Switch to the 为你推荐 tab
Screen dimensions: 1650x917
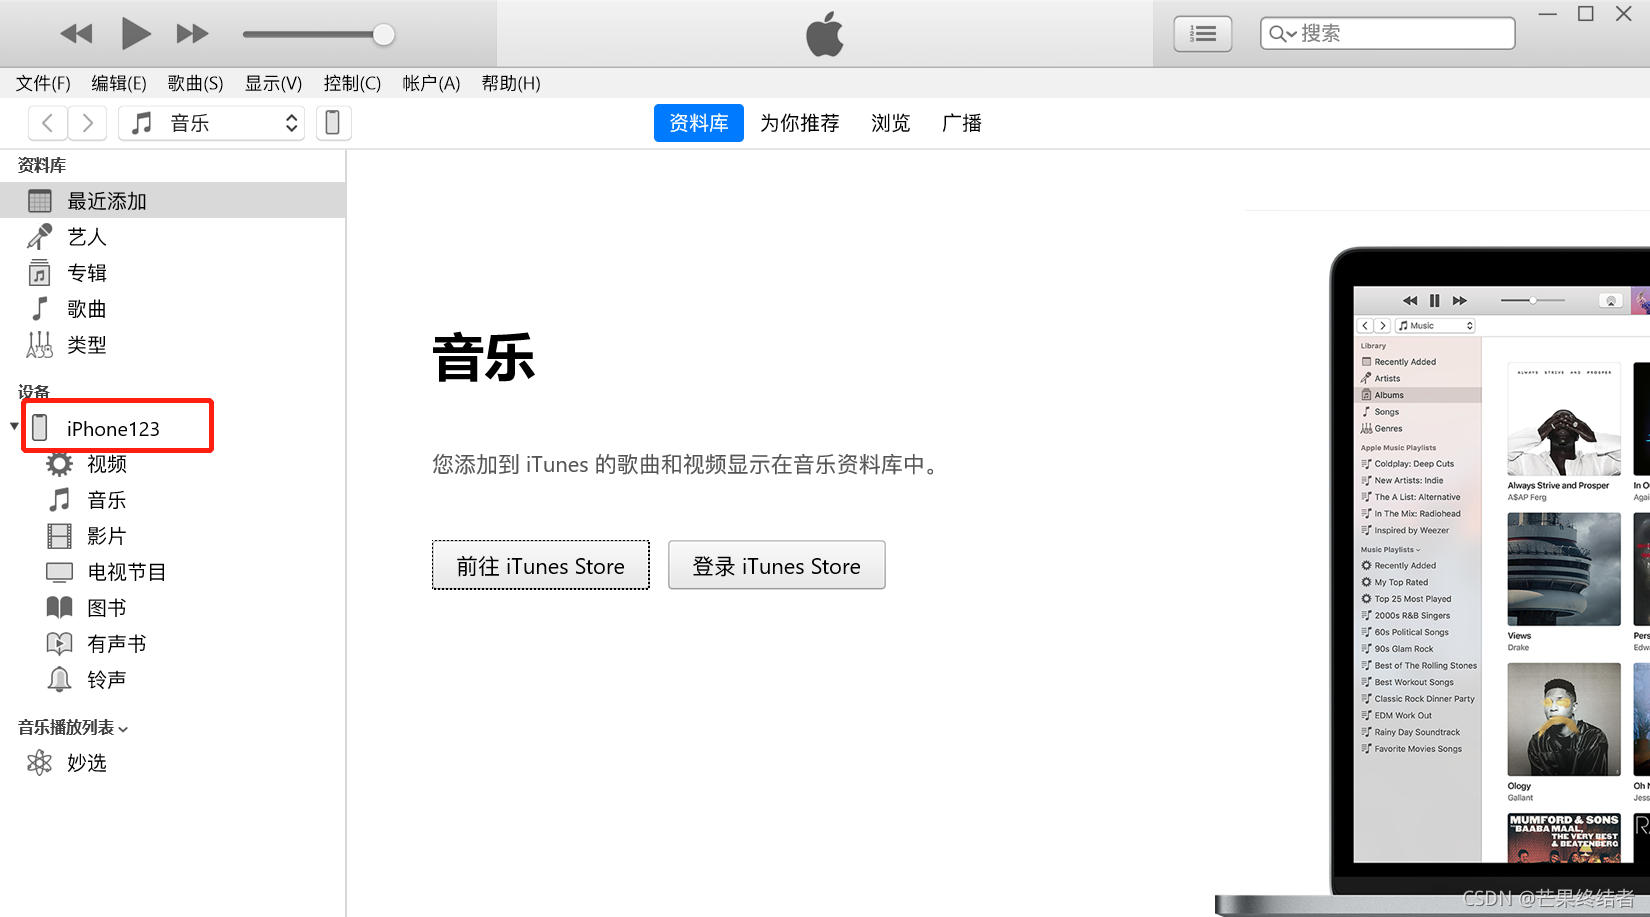point(800,123)
